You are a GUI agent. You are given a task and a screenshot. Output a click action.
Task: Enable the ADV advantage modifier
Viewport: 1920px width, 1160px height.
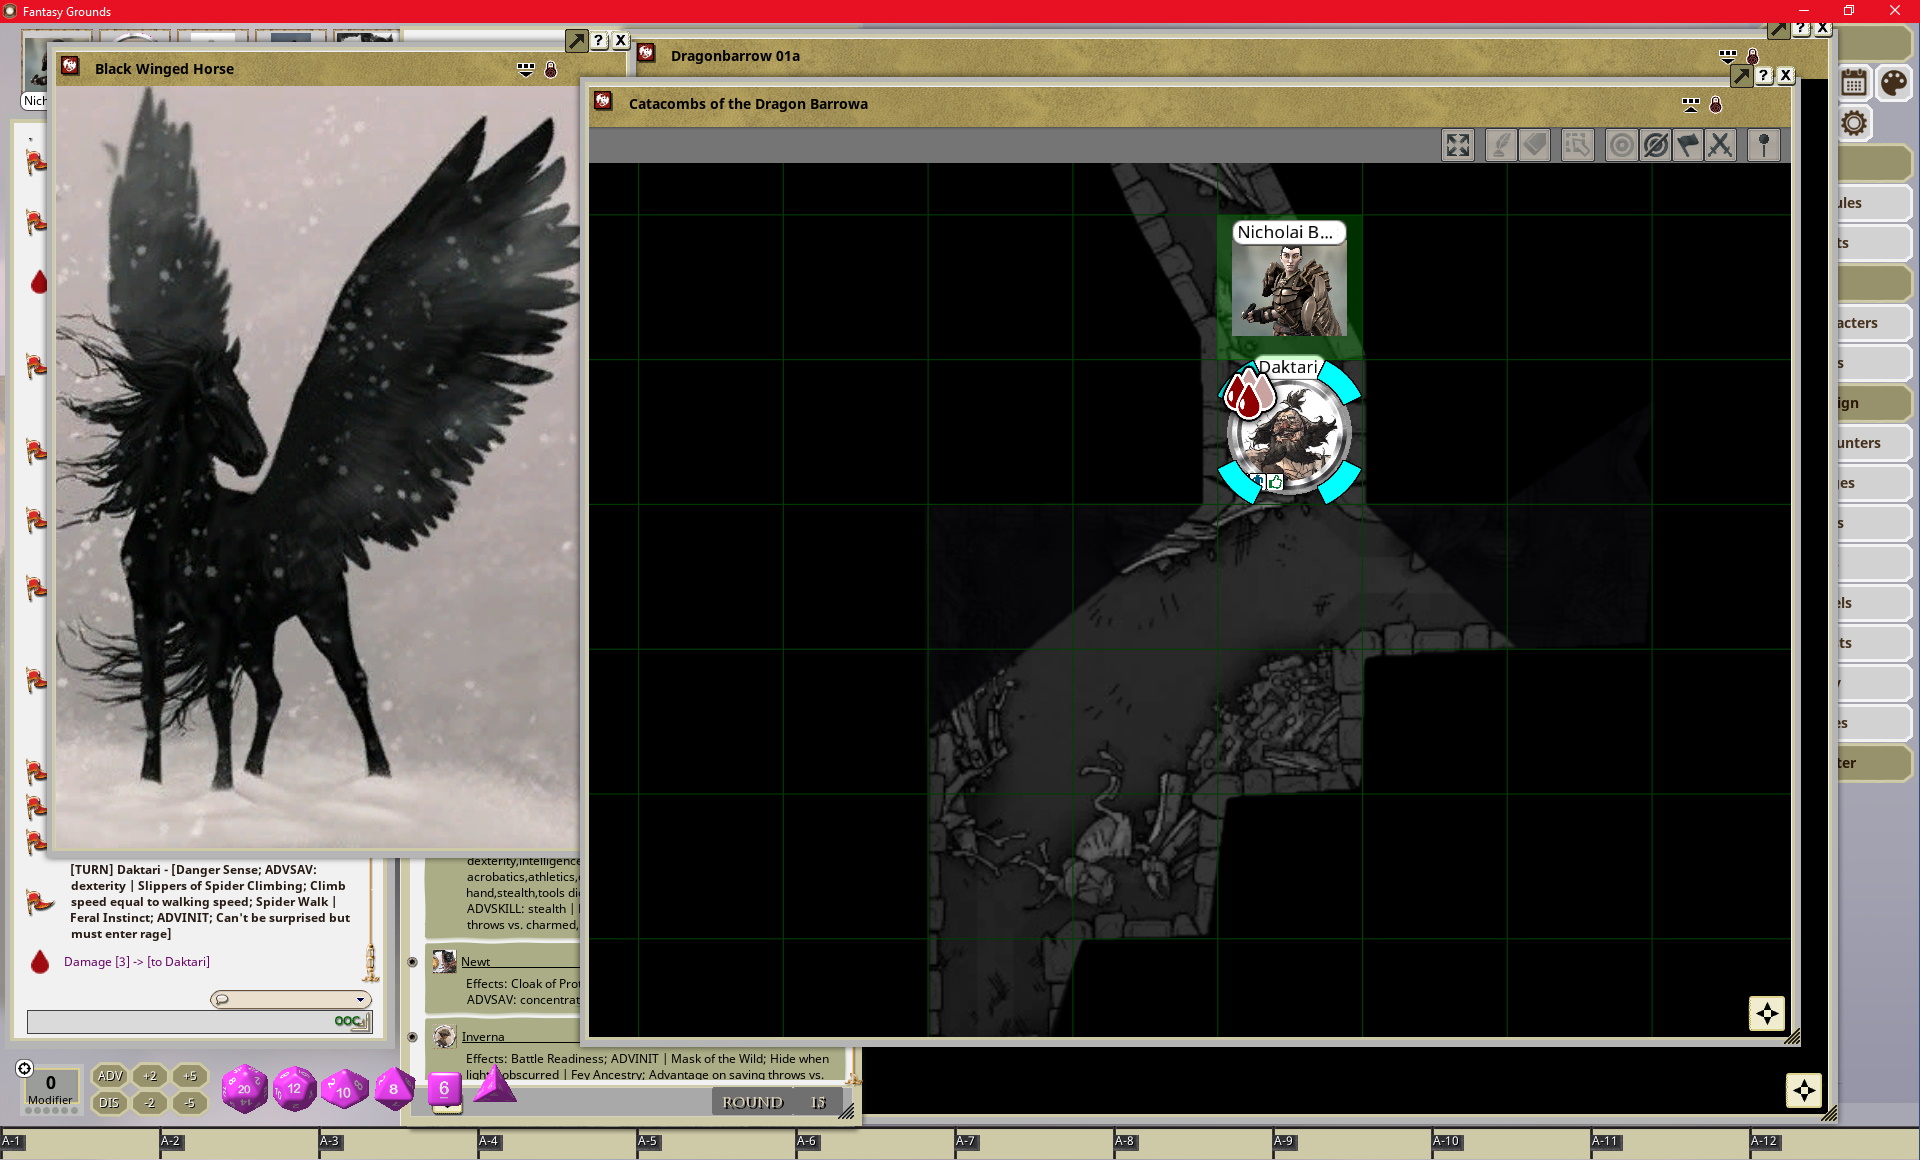point(109,1076)
